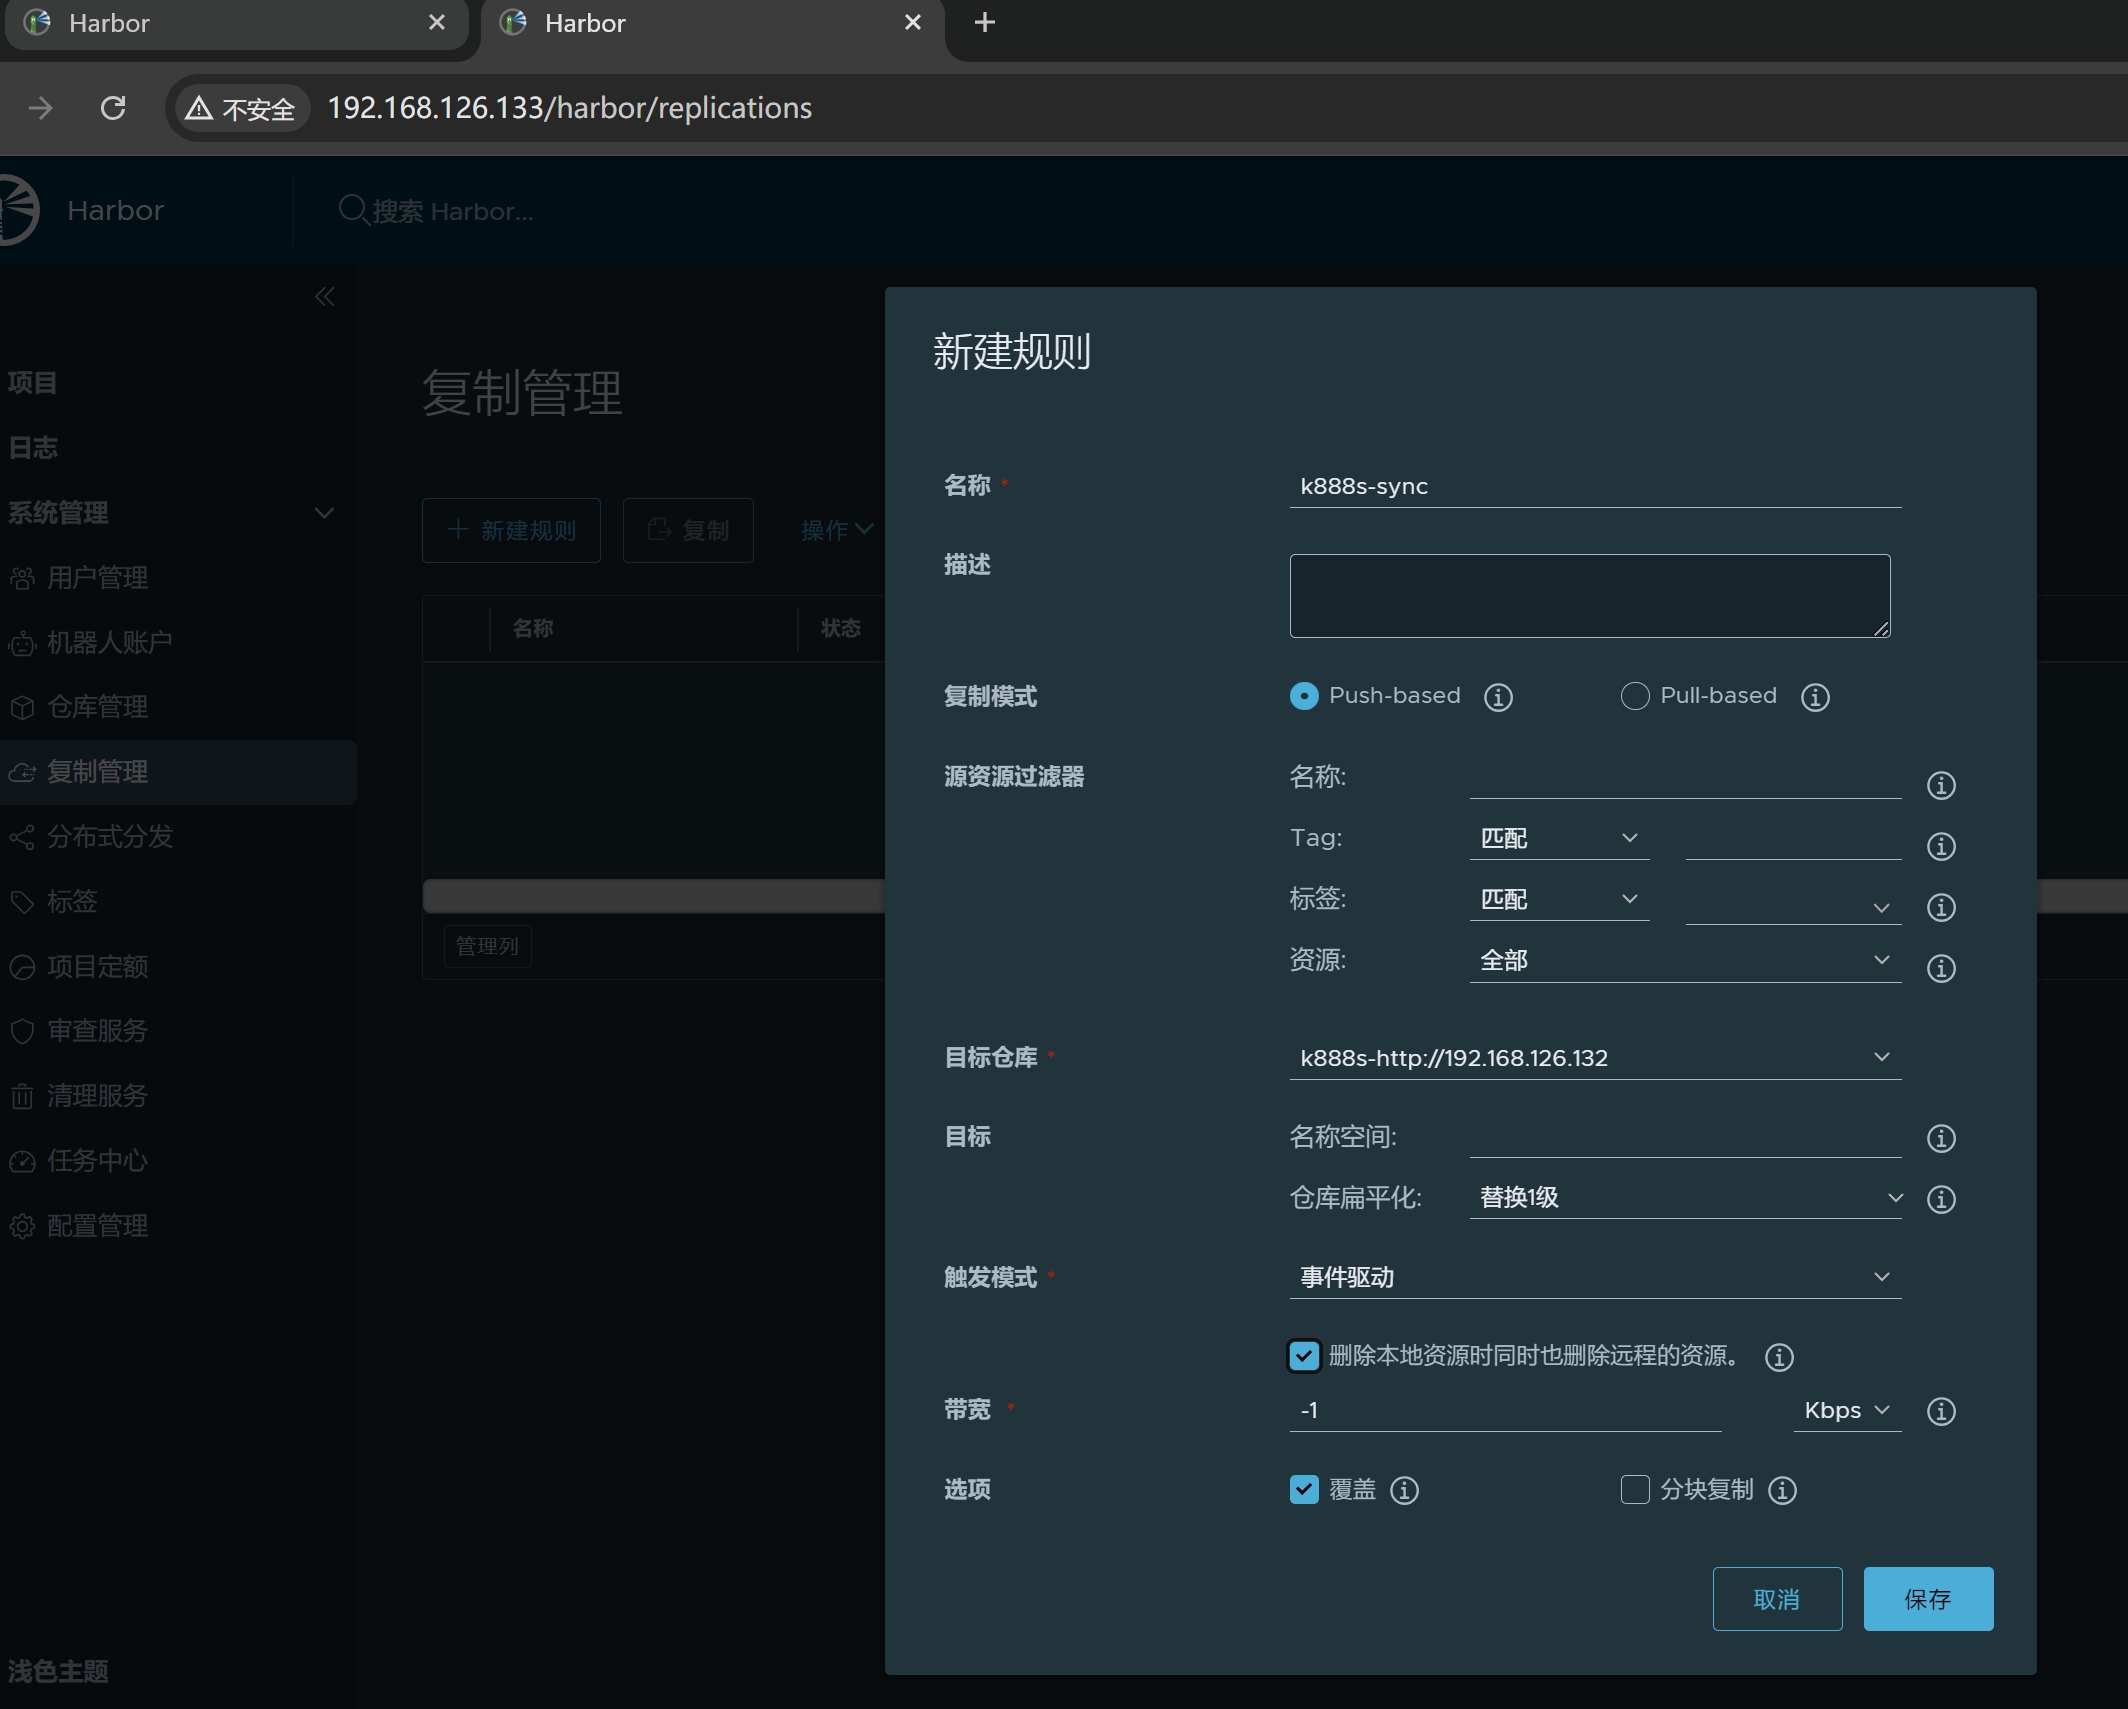Click info icon for 仓库扁平化 setting
This screenshot has height=1709, width=2128.
[x=1940, y=1199]
